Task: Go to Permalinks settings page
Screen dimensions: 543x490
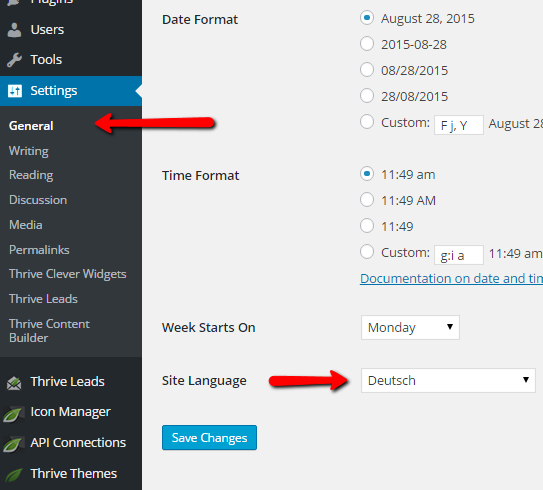Action: coord(39,250)
